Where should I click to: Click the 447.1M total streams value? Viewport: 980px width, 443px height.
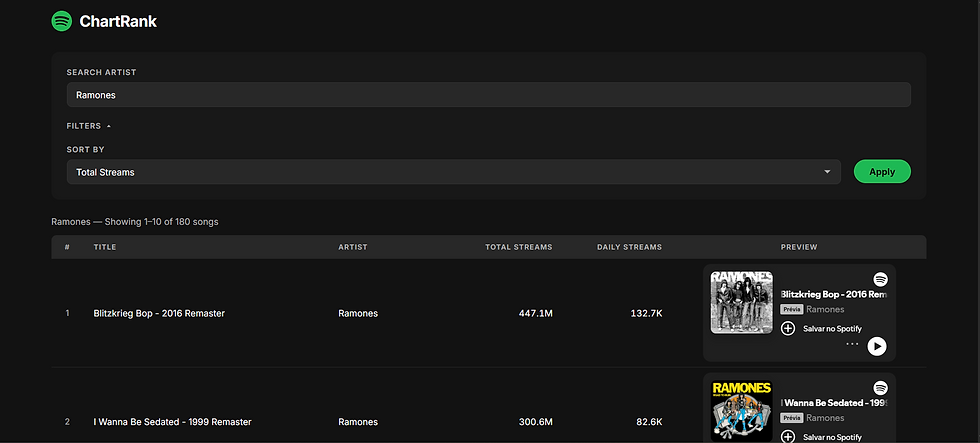(536, 313)
